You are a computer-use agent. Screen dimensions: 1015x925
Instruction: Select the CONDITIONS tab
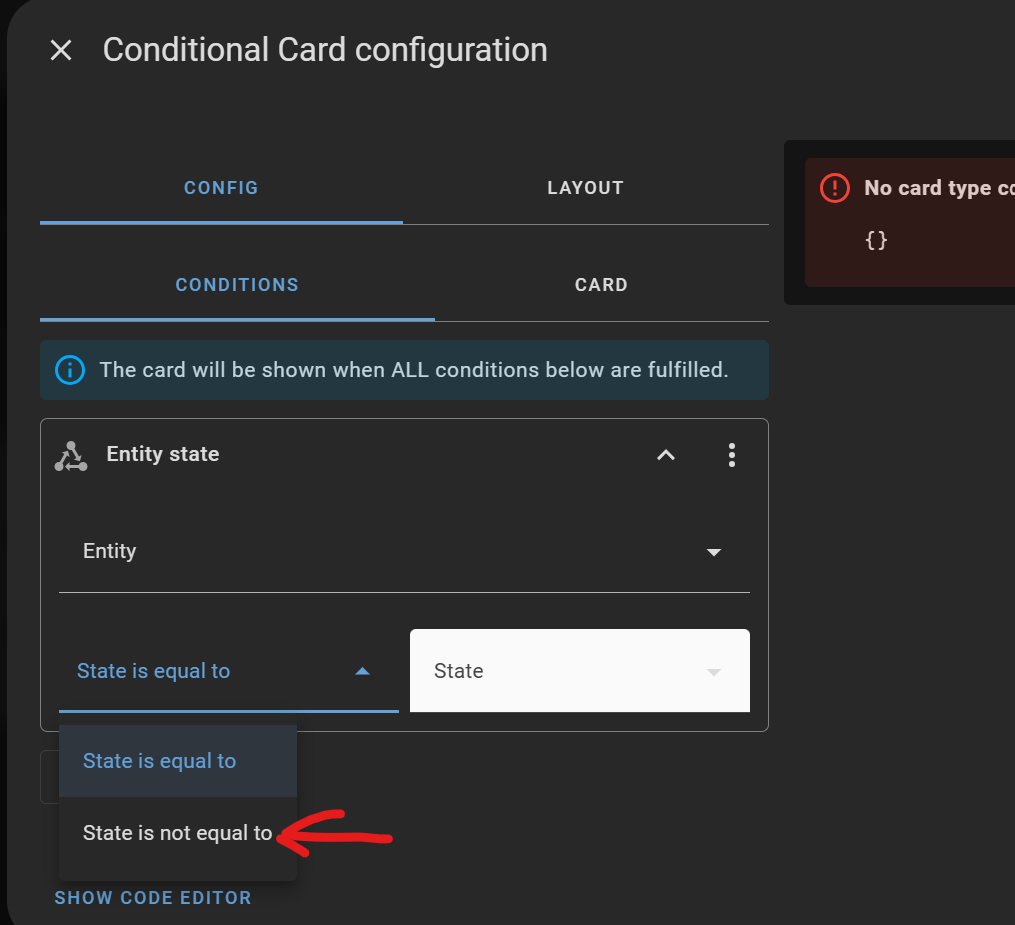point(237,284)
